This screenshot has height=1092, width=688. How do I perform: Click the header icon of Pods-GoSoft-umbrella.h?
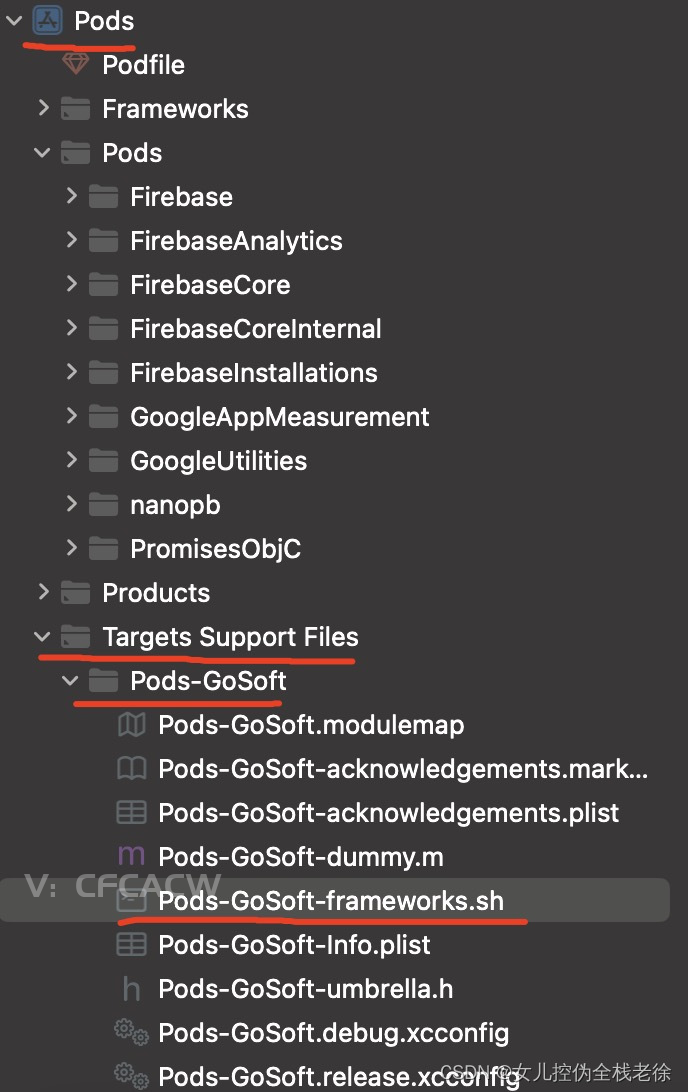(x=131, y=989)
